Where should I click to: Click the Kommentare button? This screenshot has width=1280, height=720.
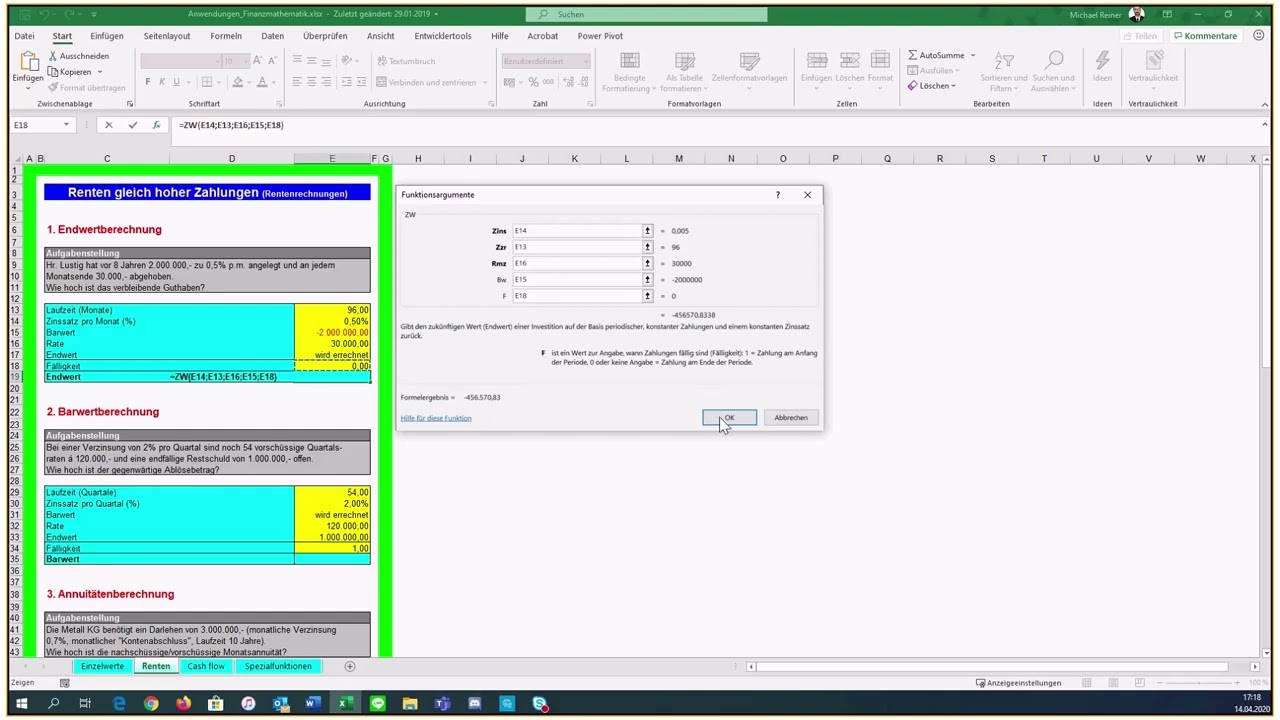[1205, 36]
